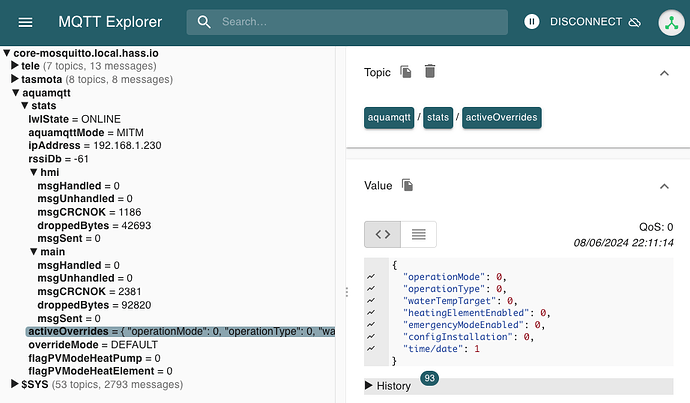
Task: Show chart for waterTempTarget
Action: tap(371, 300)
